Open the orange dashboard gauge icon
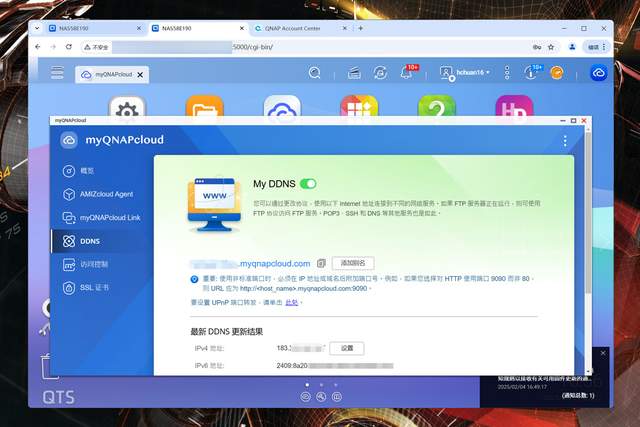Screen dimensions: 640x427 [556, 73]
